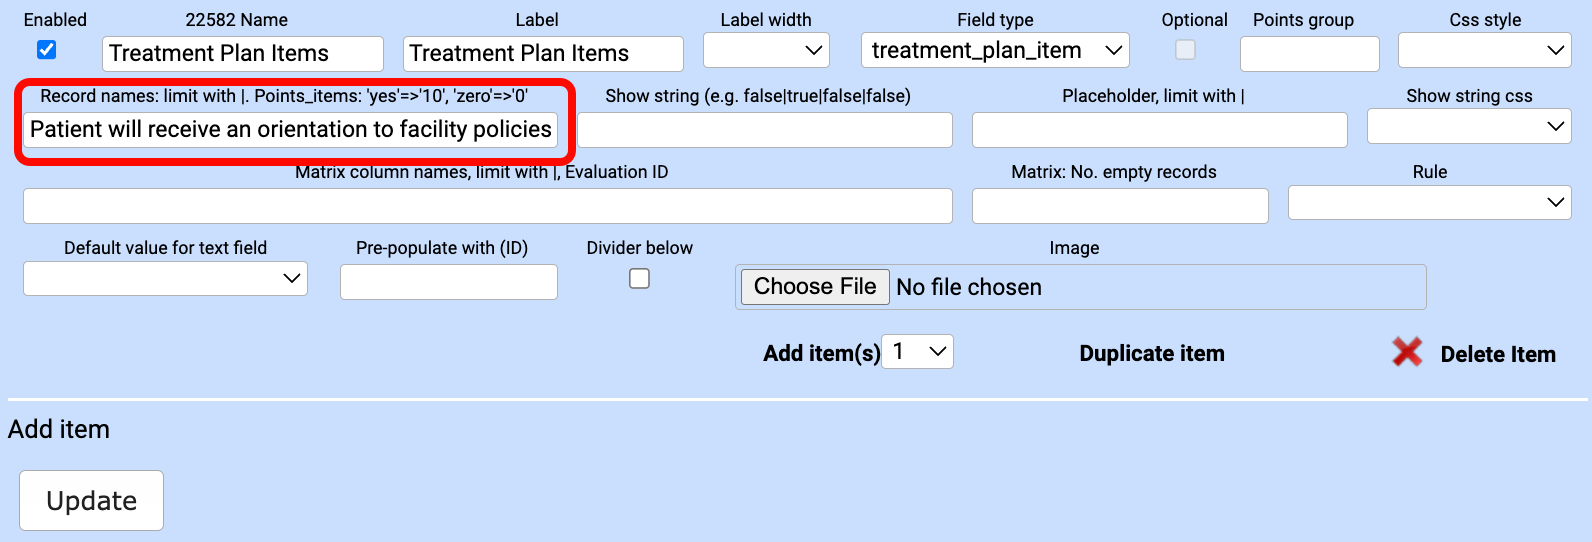Expand the Field type dropdown

point(995,50)
